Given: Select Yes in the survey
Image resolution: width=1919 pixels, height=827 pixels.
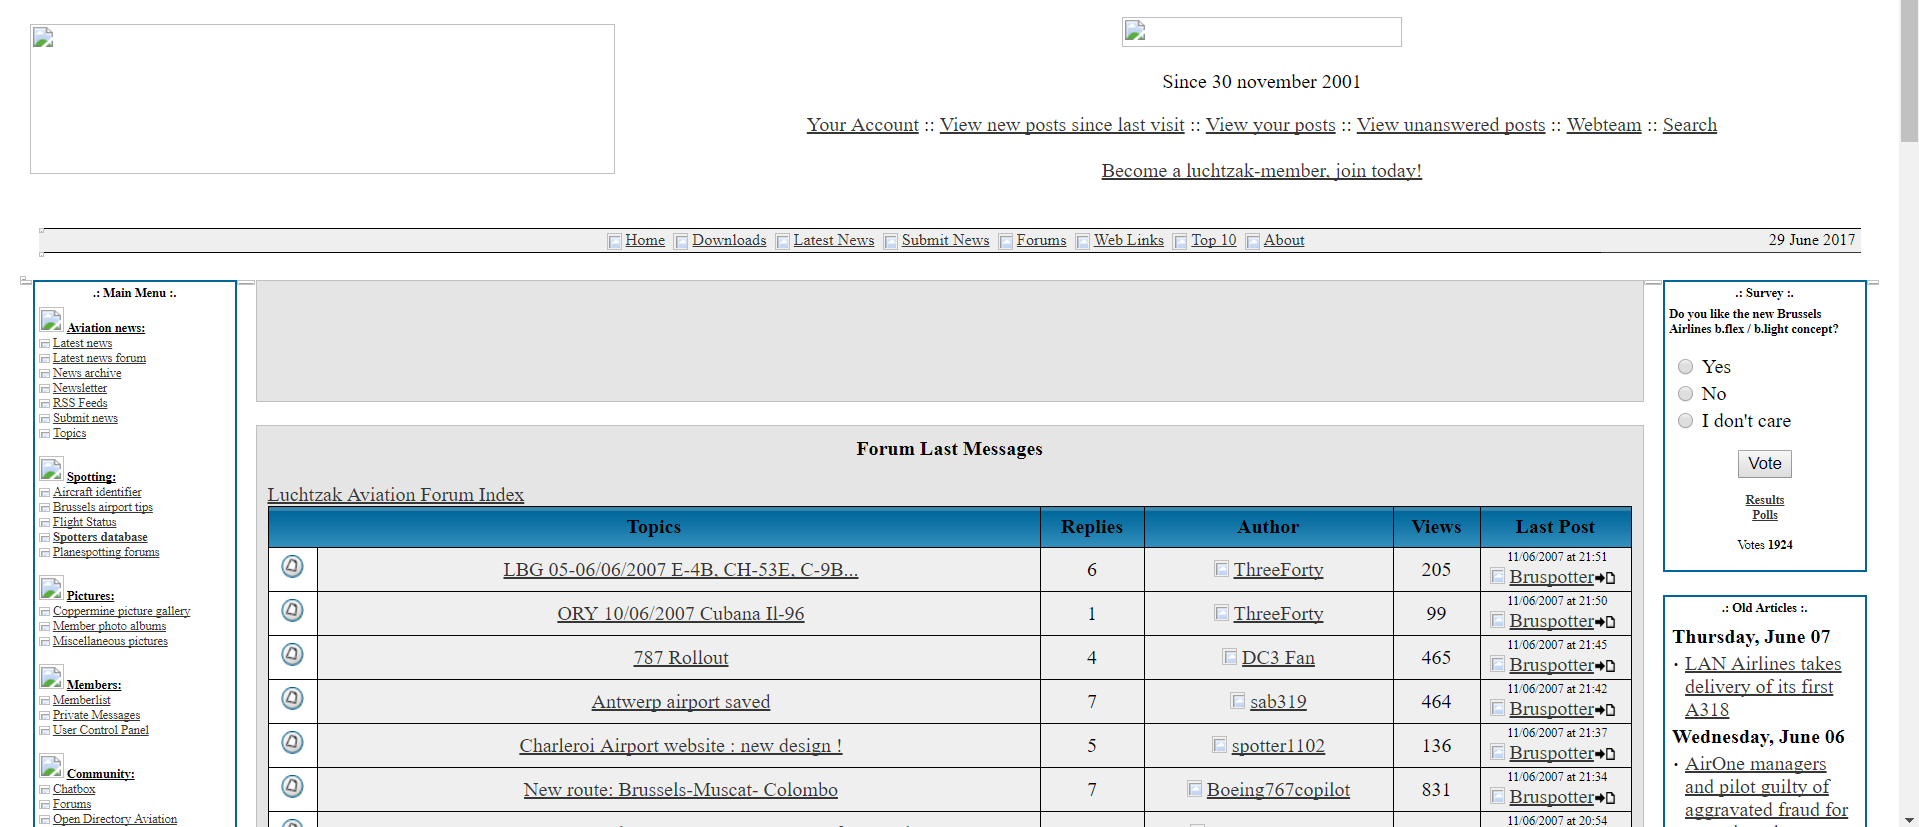Looking at the screenshot, I should 1685,367.
